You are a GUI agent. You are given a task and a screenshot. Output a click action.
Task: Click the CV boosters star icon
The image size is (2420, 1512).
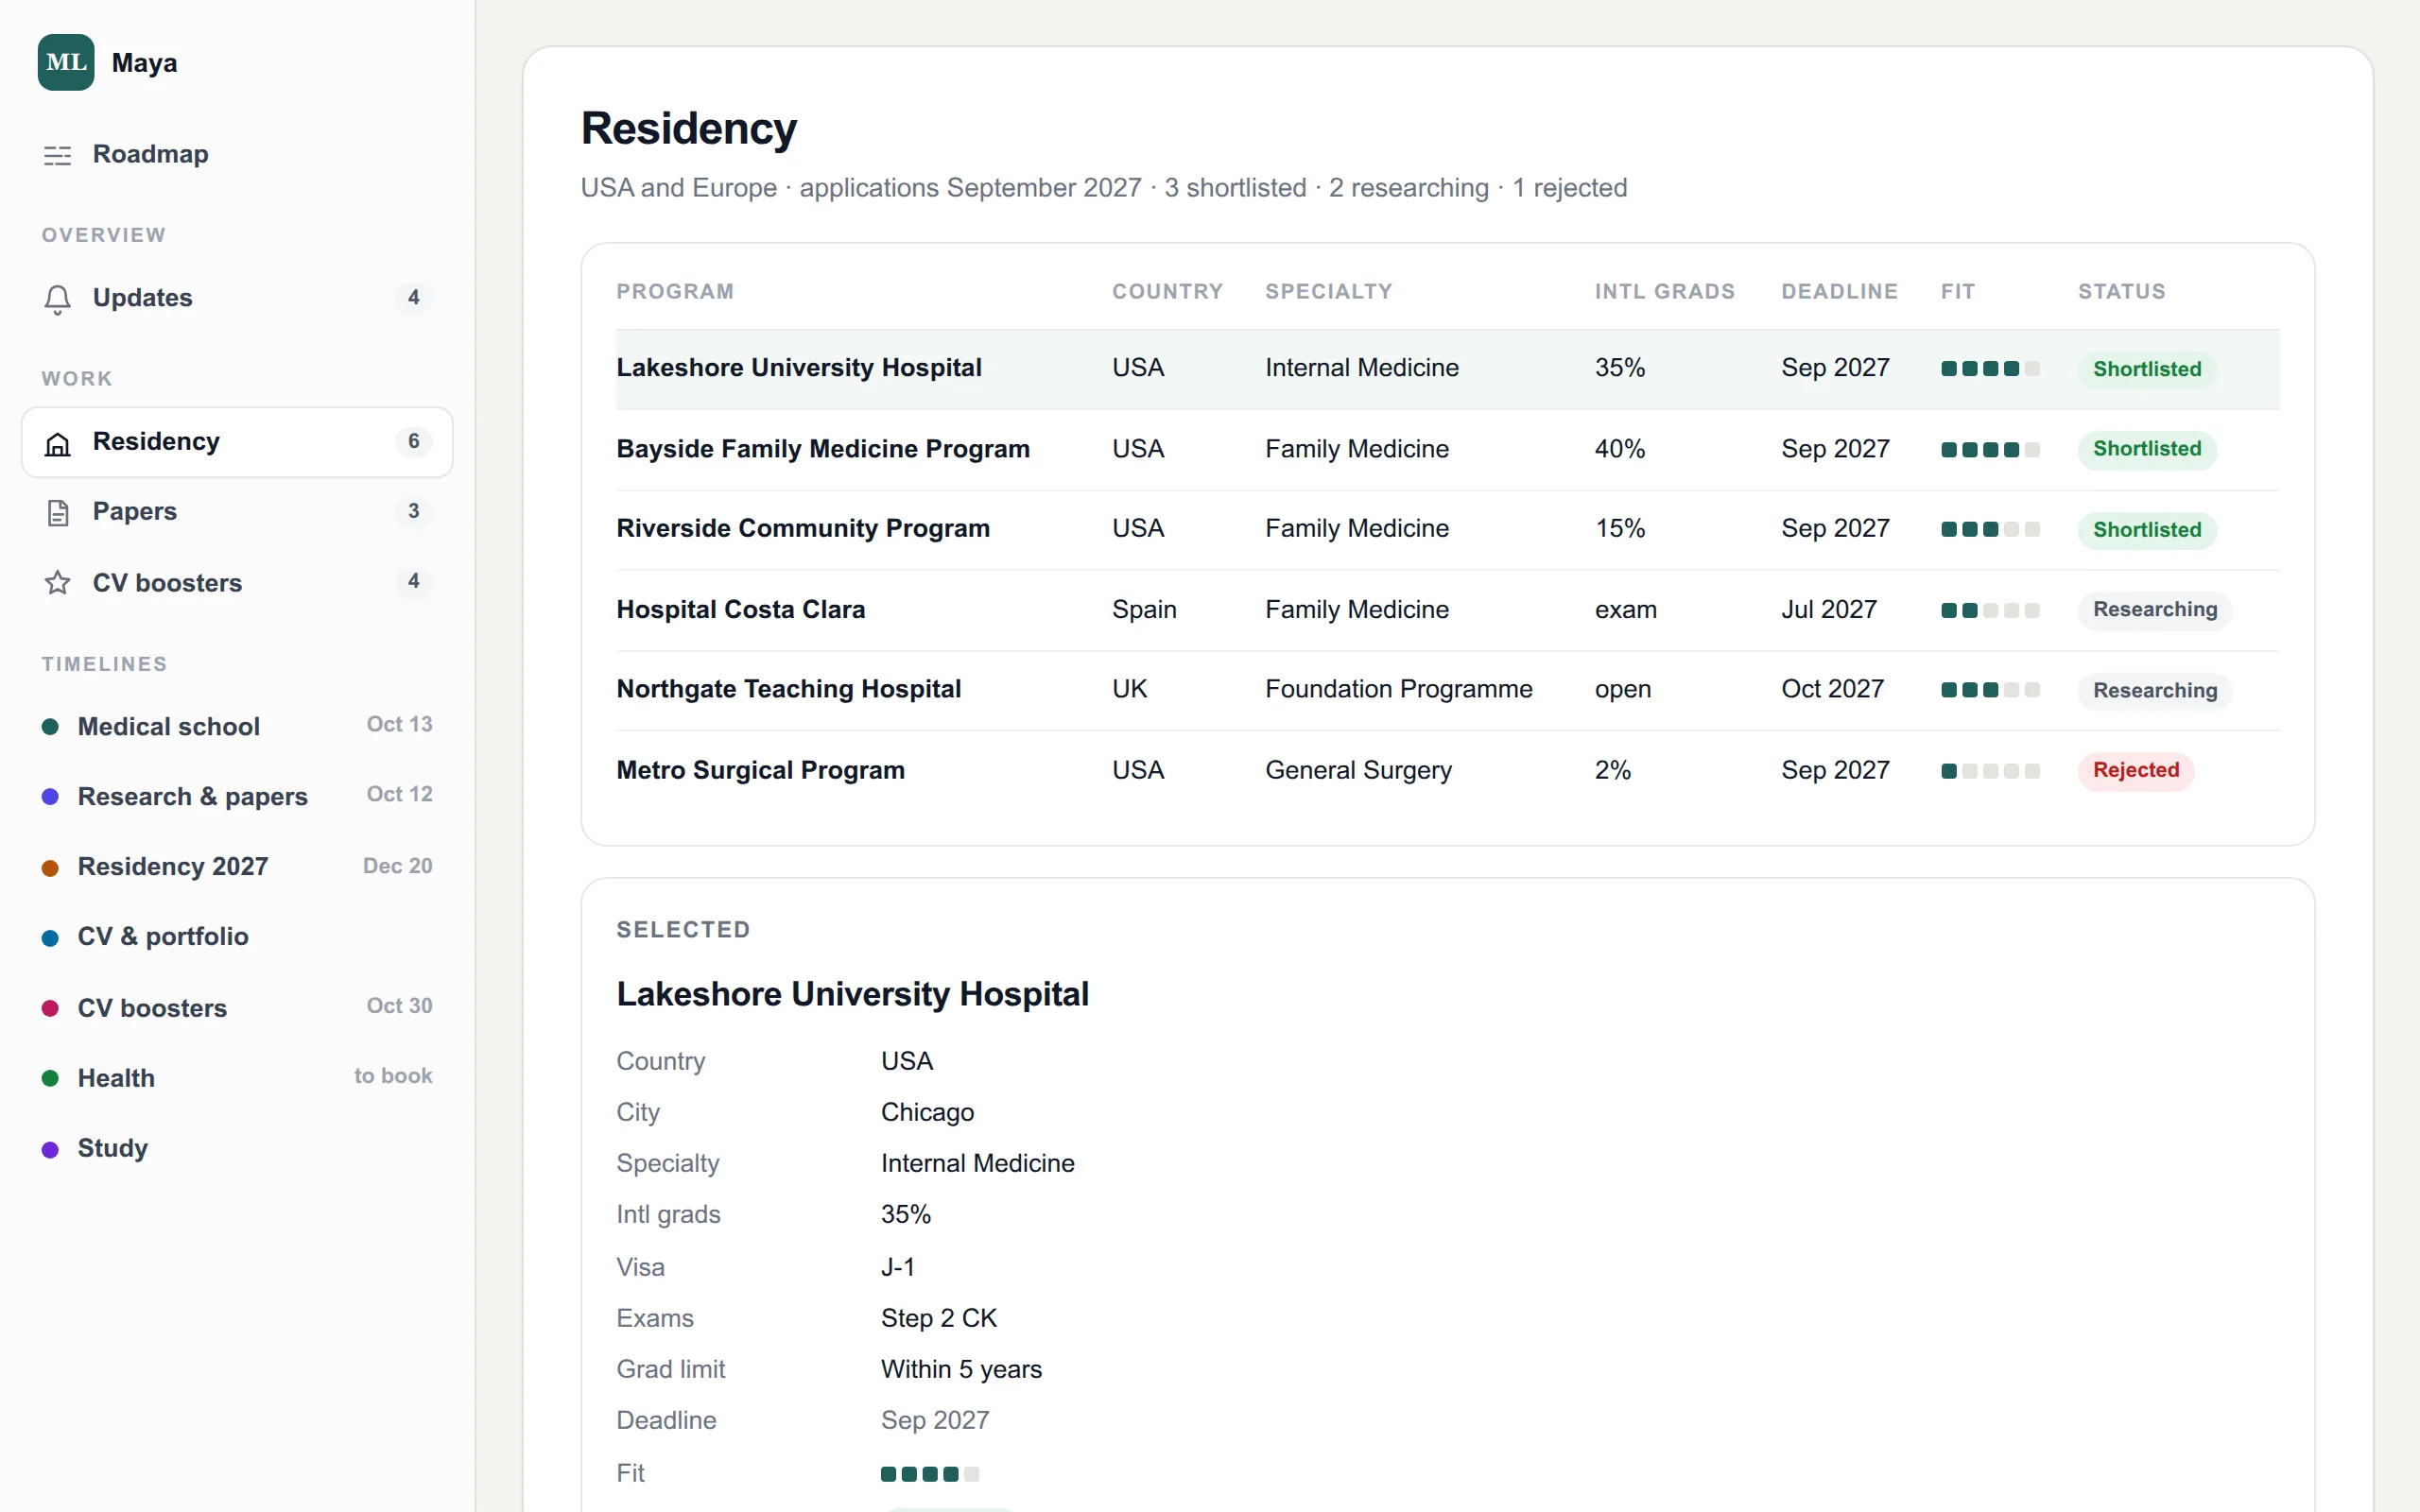[x=58, y=582]
